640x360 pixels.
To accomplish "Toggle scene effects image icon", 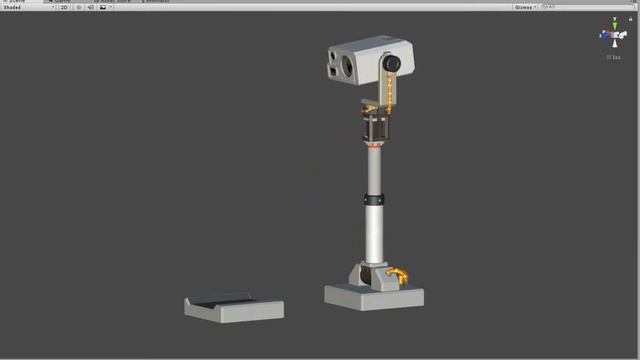I will point(103,7).
